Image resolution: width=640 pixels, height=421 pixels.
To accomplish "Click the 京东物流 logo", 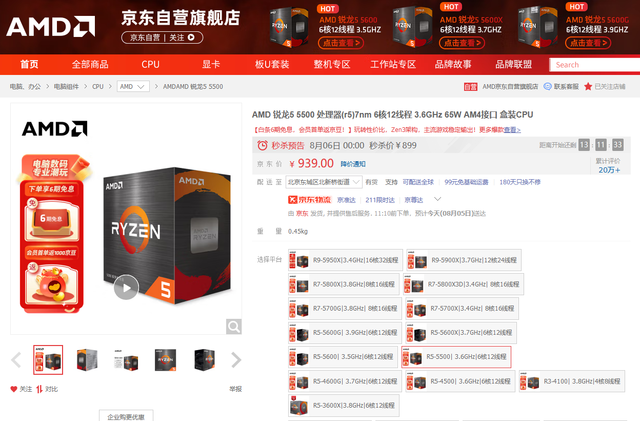I will pyautogui.click(x=309, y=200).
